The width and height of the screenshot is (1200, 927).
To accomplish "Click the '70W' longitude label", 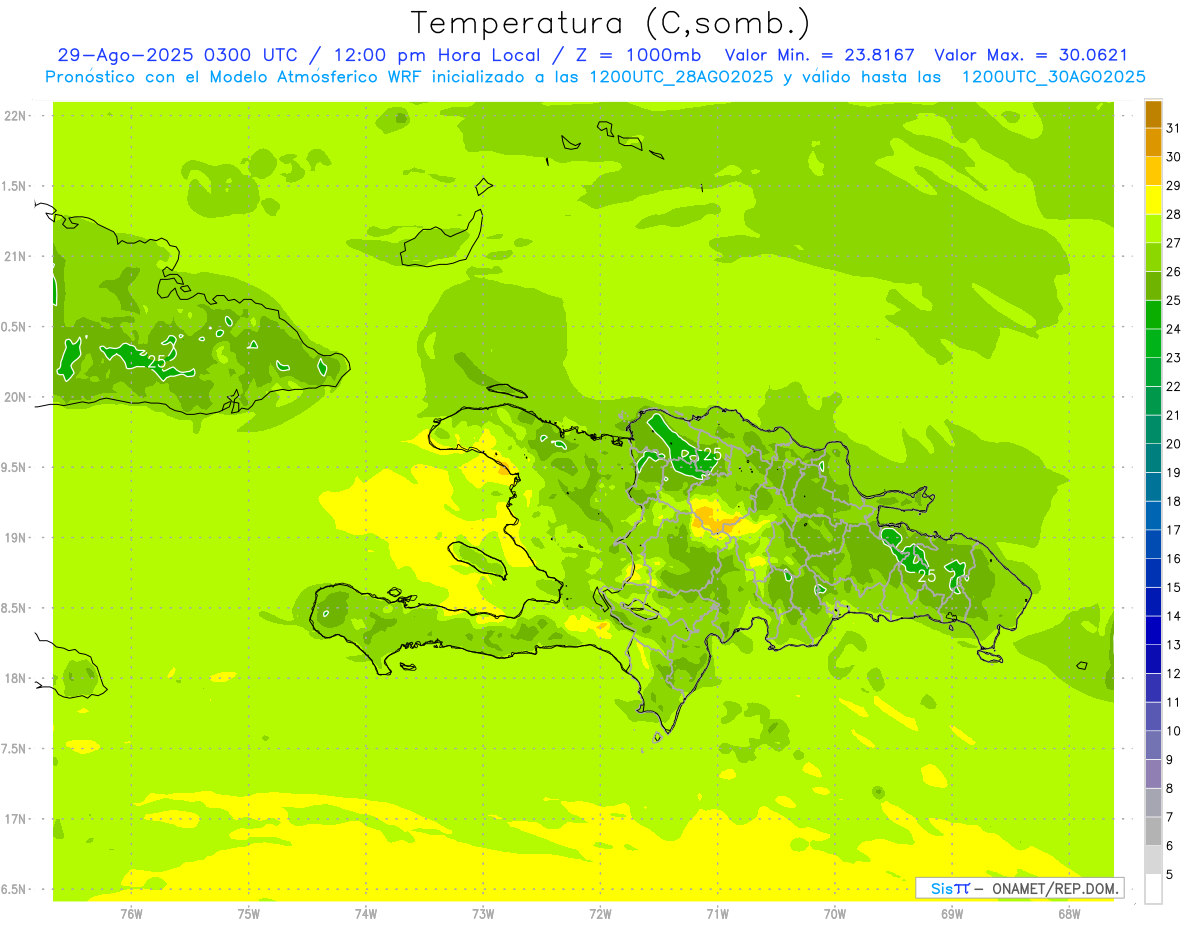I will 835,914.
